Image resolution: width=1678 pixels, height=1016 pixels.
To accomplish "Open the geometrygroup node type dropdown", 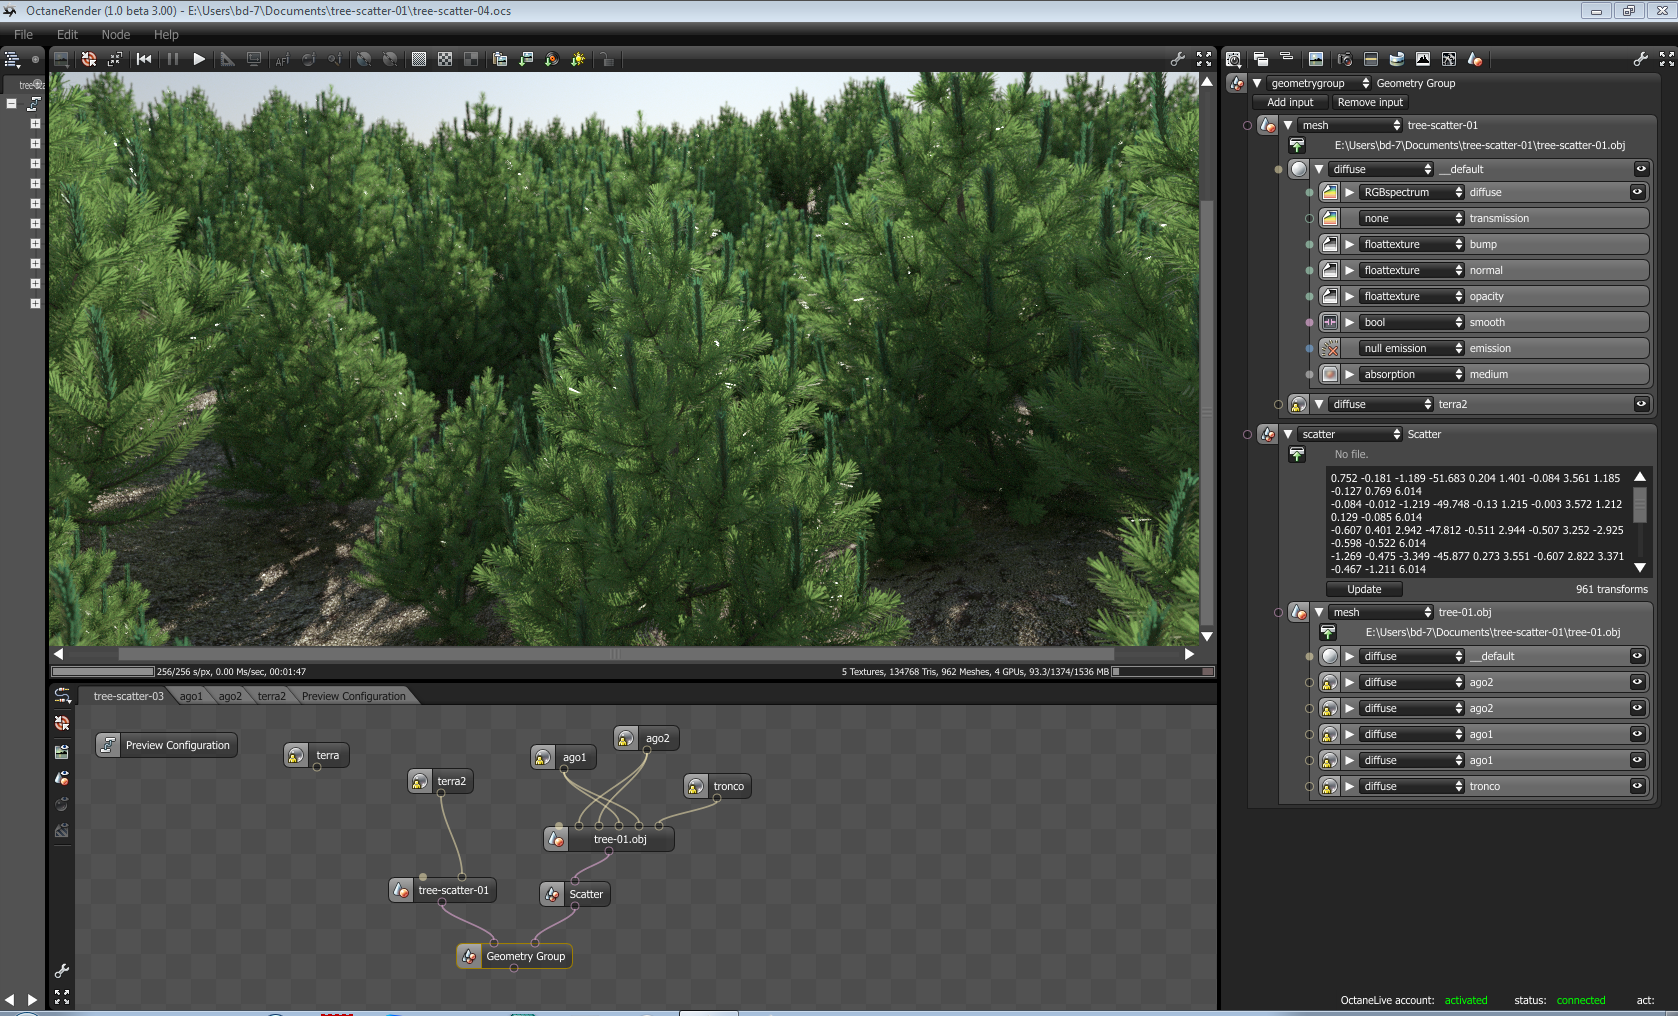I will [1319, 83].
